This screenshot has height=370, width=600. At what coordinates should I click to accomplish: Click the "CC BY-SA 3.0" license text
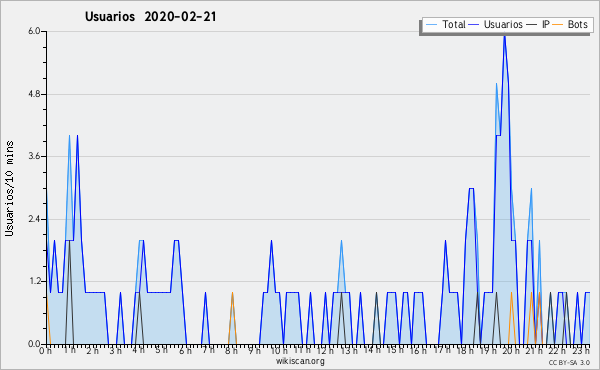click(569, 363)
